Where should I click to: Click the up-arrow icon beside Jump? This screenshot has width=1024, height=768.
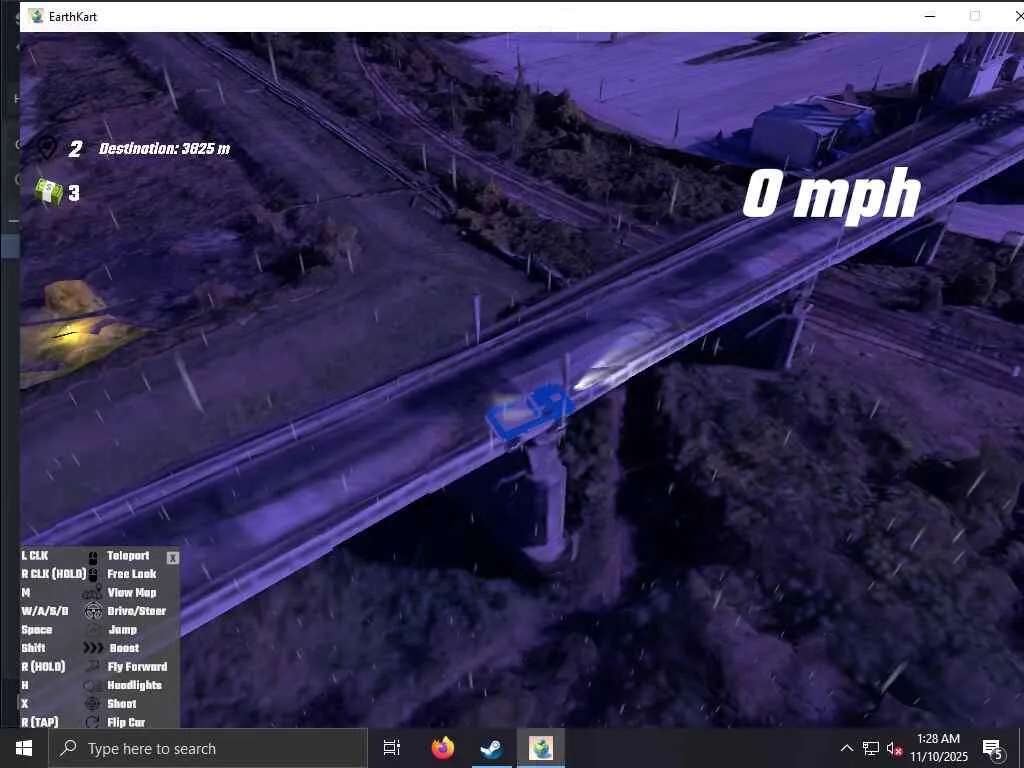pos(93,630)
